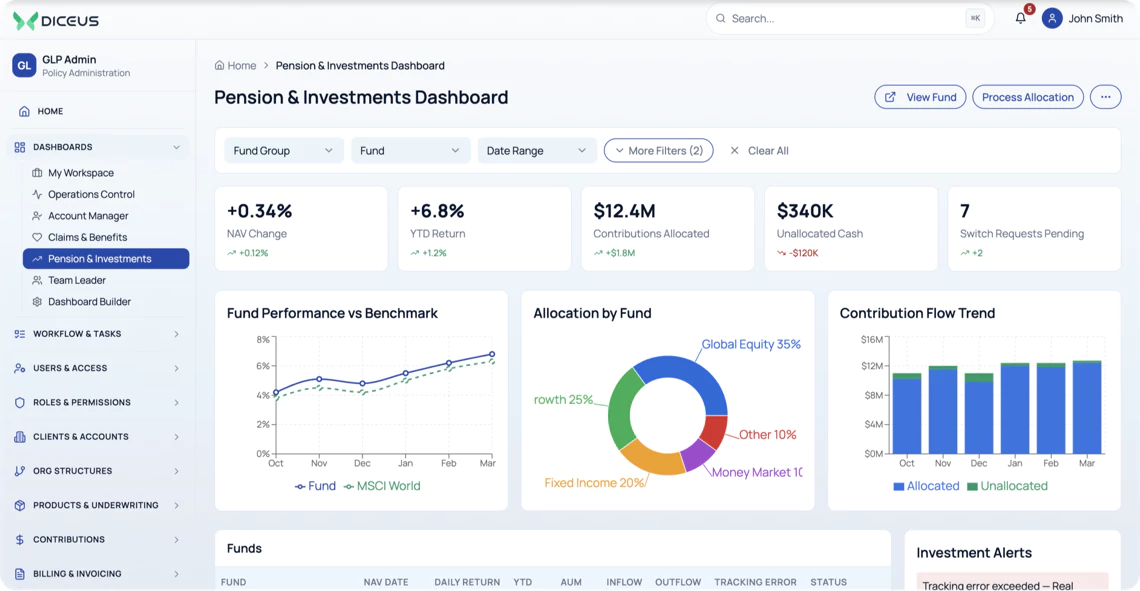Screen dimensions: 1140x591
Task: Click the search magnifier icon
Action: (x=720, y=18)
